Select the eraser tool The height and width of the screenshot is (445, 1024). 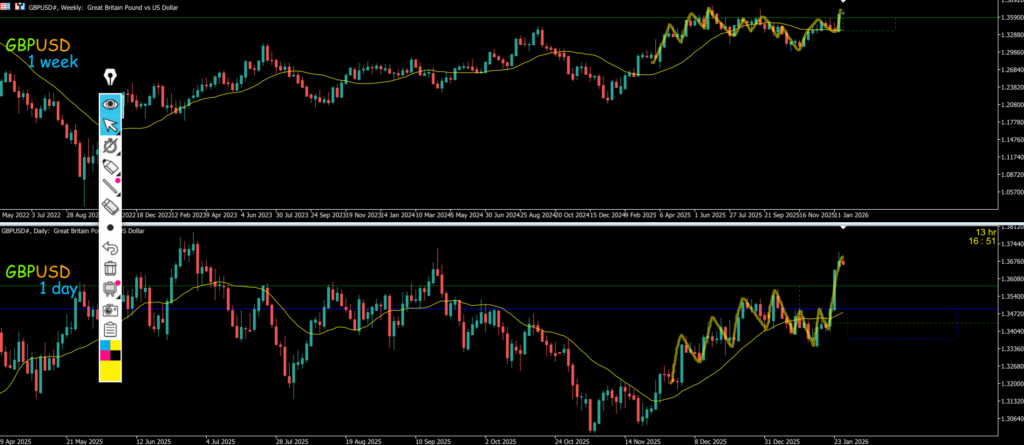pos(110,207)
